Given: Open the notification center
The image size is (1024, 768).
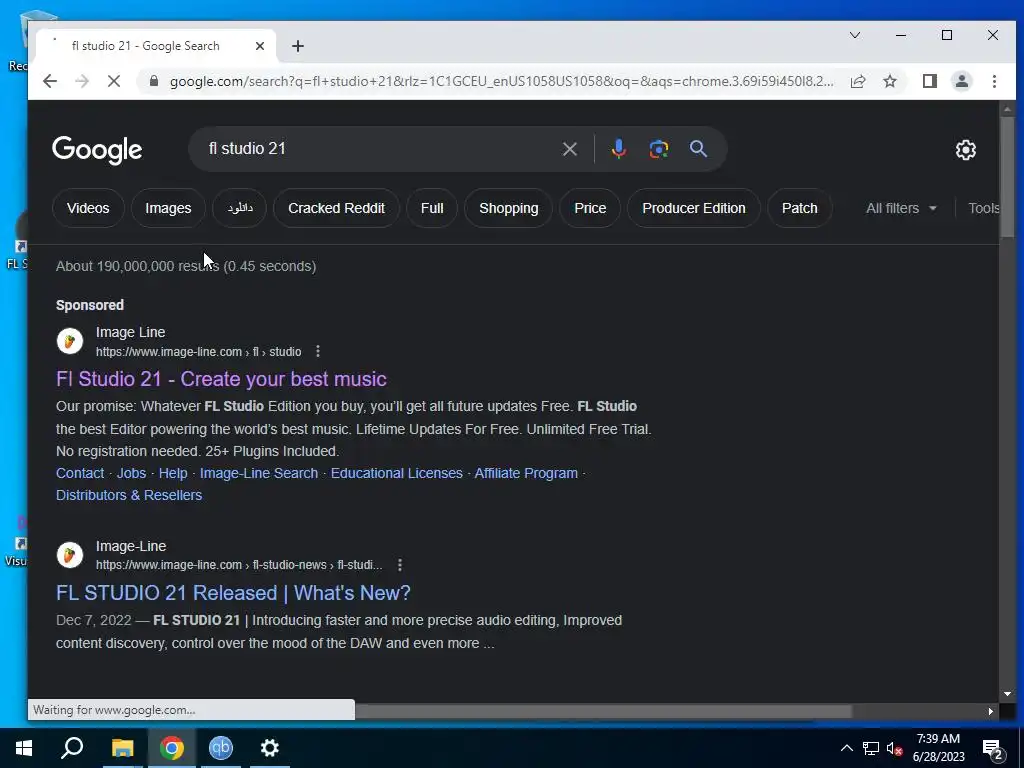Looking at the screenshot, I should pos(993,750).
